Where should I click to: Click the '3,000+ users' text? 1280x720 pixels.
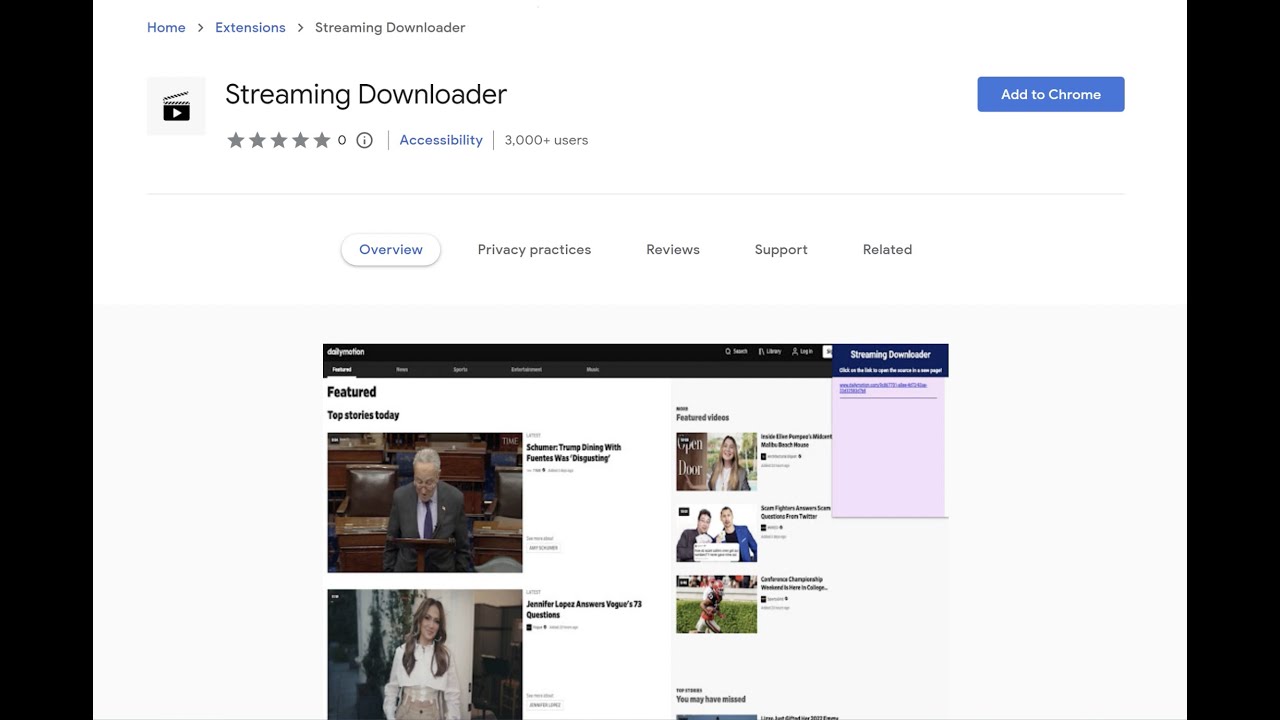pos(546,140)
